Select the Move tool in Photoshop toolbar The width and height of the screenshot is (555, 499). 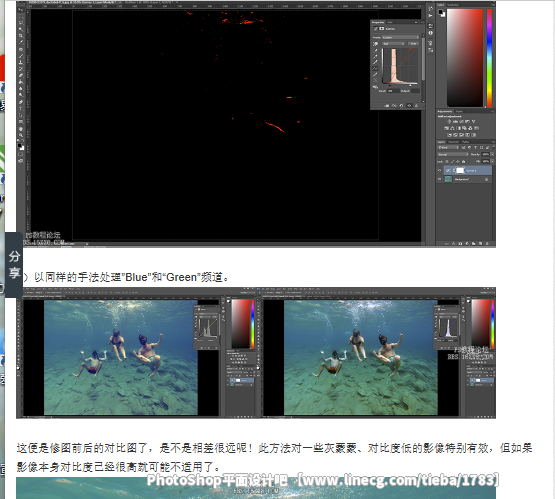click(21, 10)
